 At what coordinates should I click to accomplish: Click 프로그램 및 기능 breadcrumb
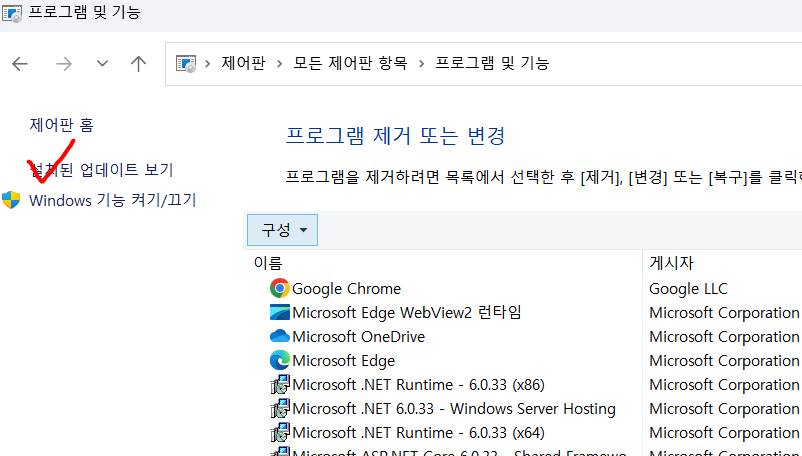(x=492, y=63)
